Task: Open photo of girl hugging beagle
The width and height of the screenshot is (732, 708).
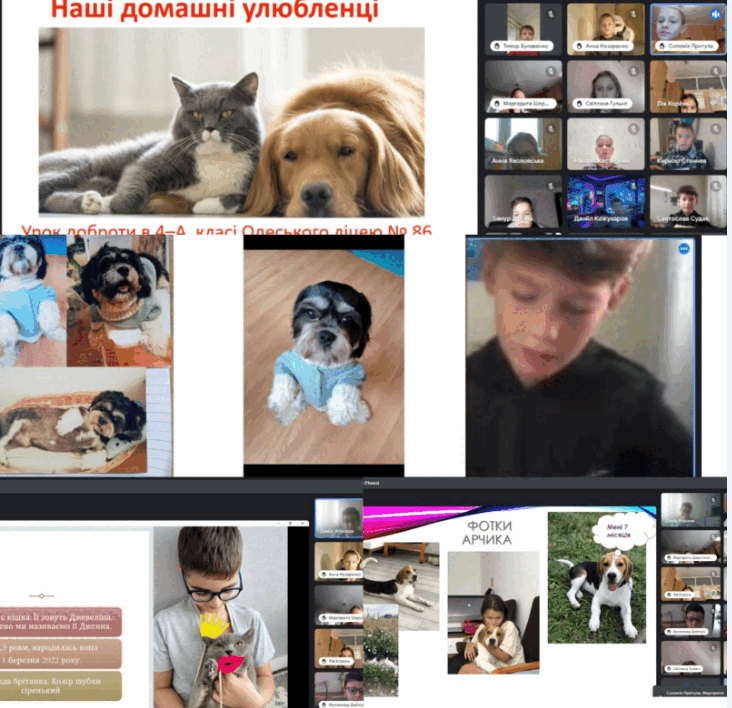Action: tap(493, 613)
